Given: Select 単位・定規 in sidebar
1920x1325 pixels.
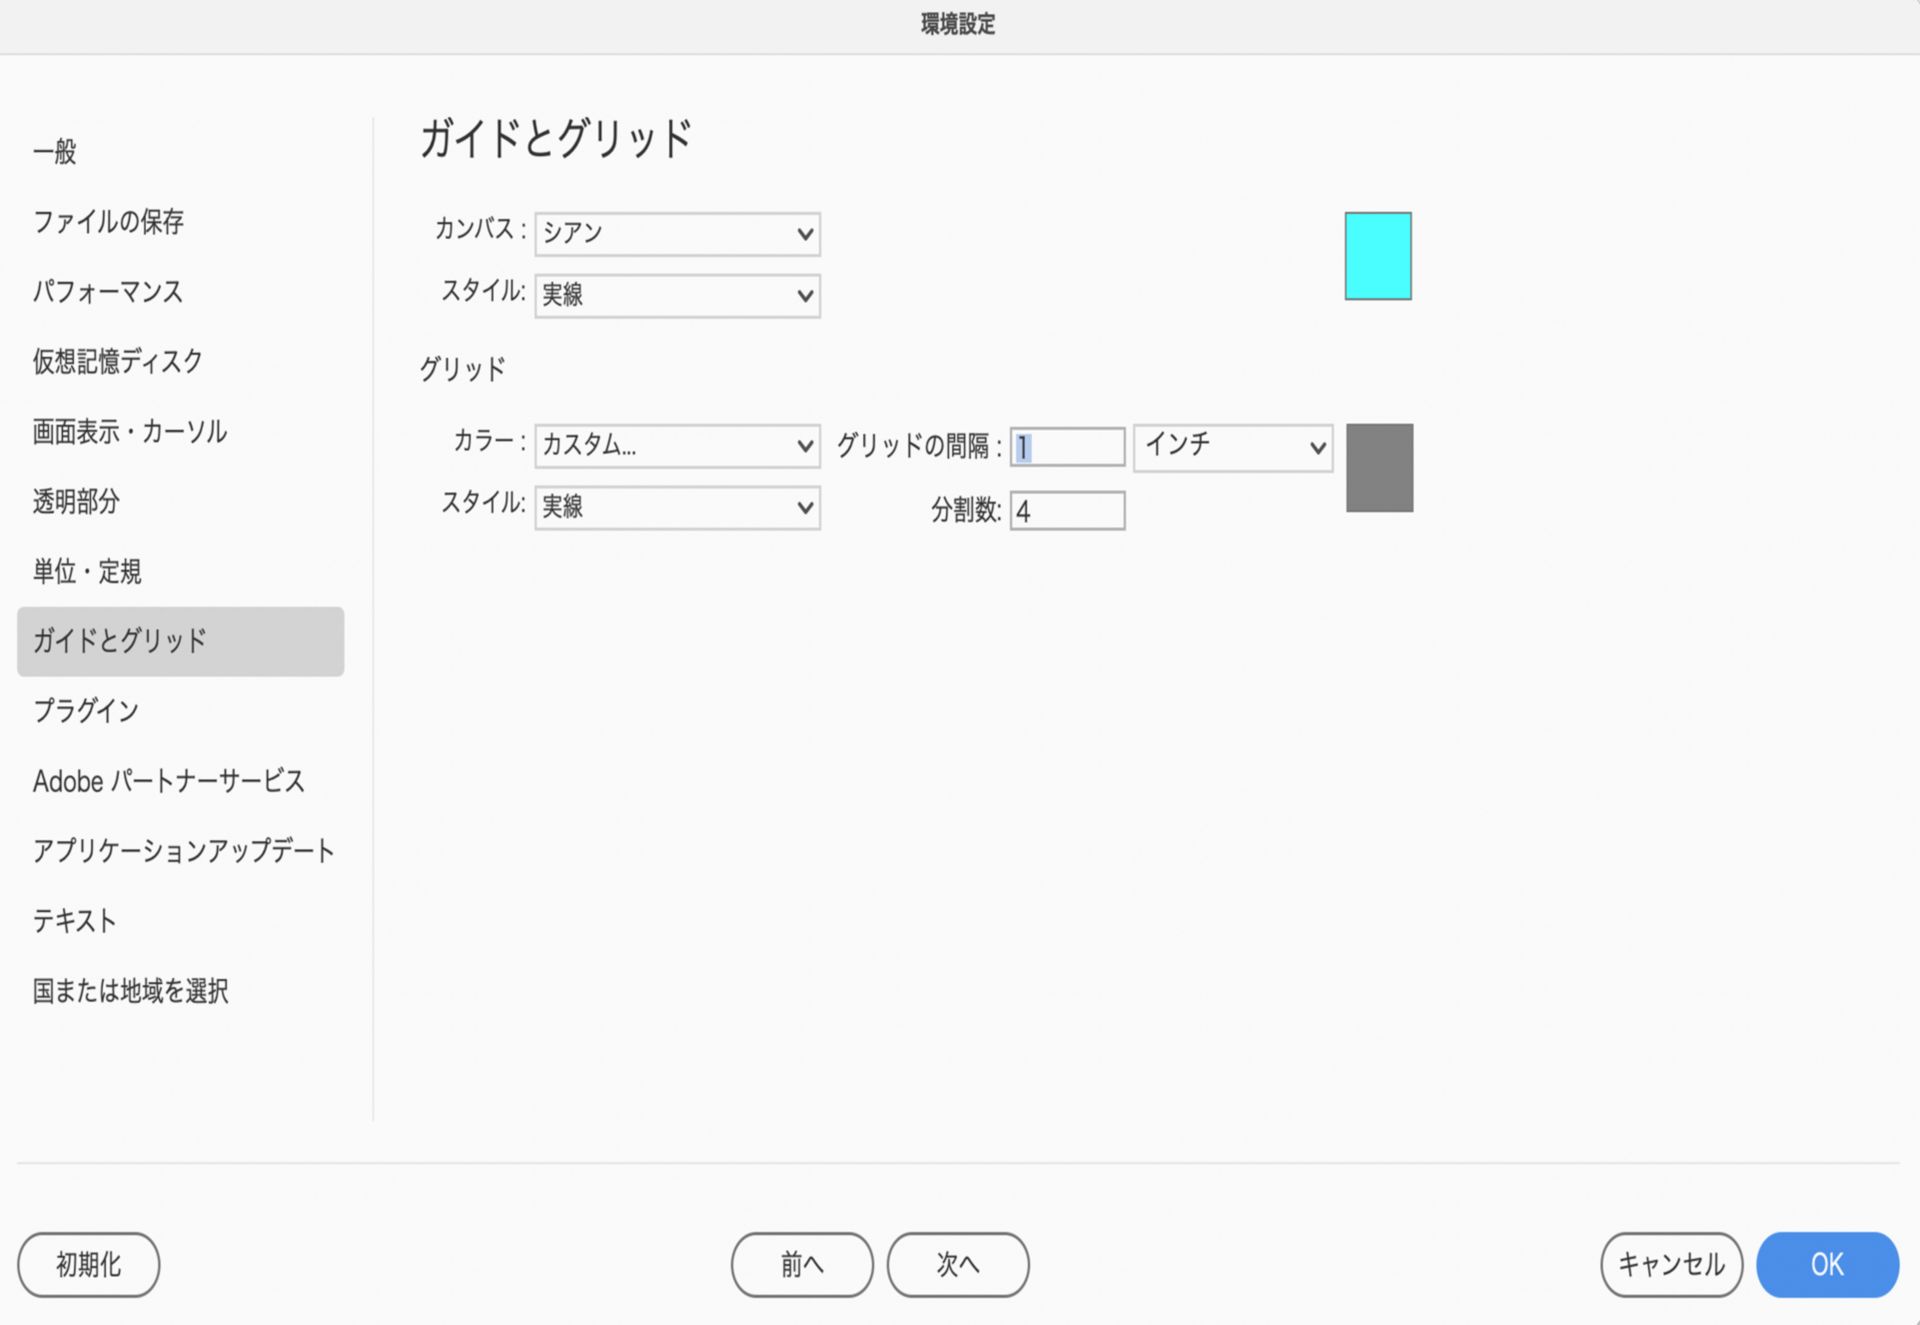Looking at the screenshot, I should click(87, 572).
